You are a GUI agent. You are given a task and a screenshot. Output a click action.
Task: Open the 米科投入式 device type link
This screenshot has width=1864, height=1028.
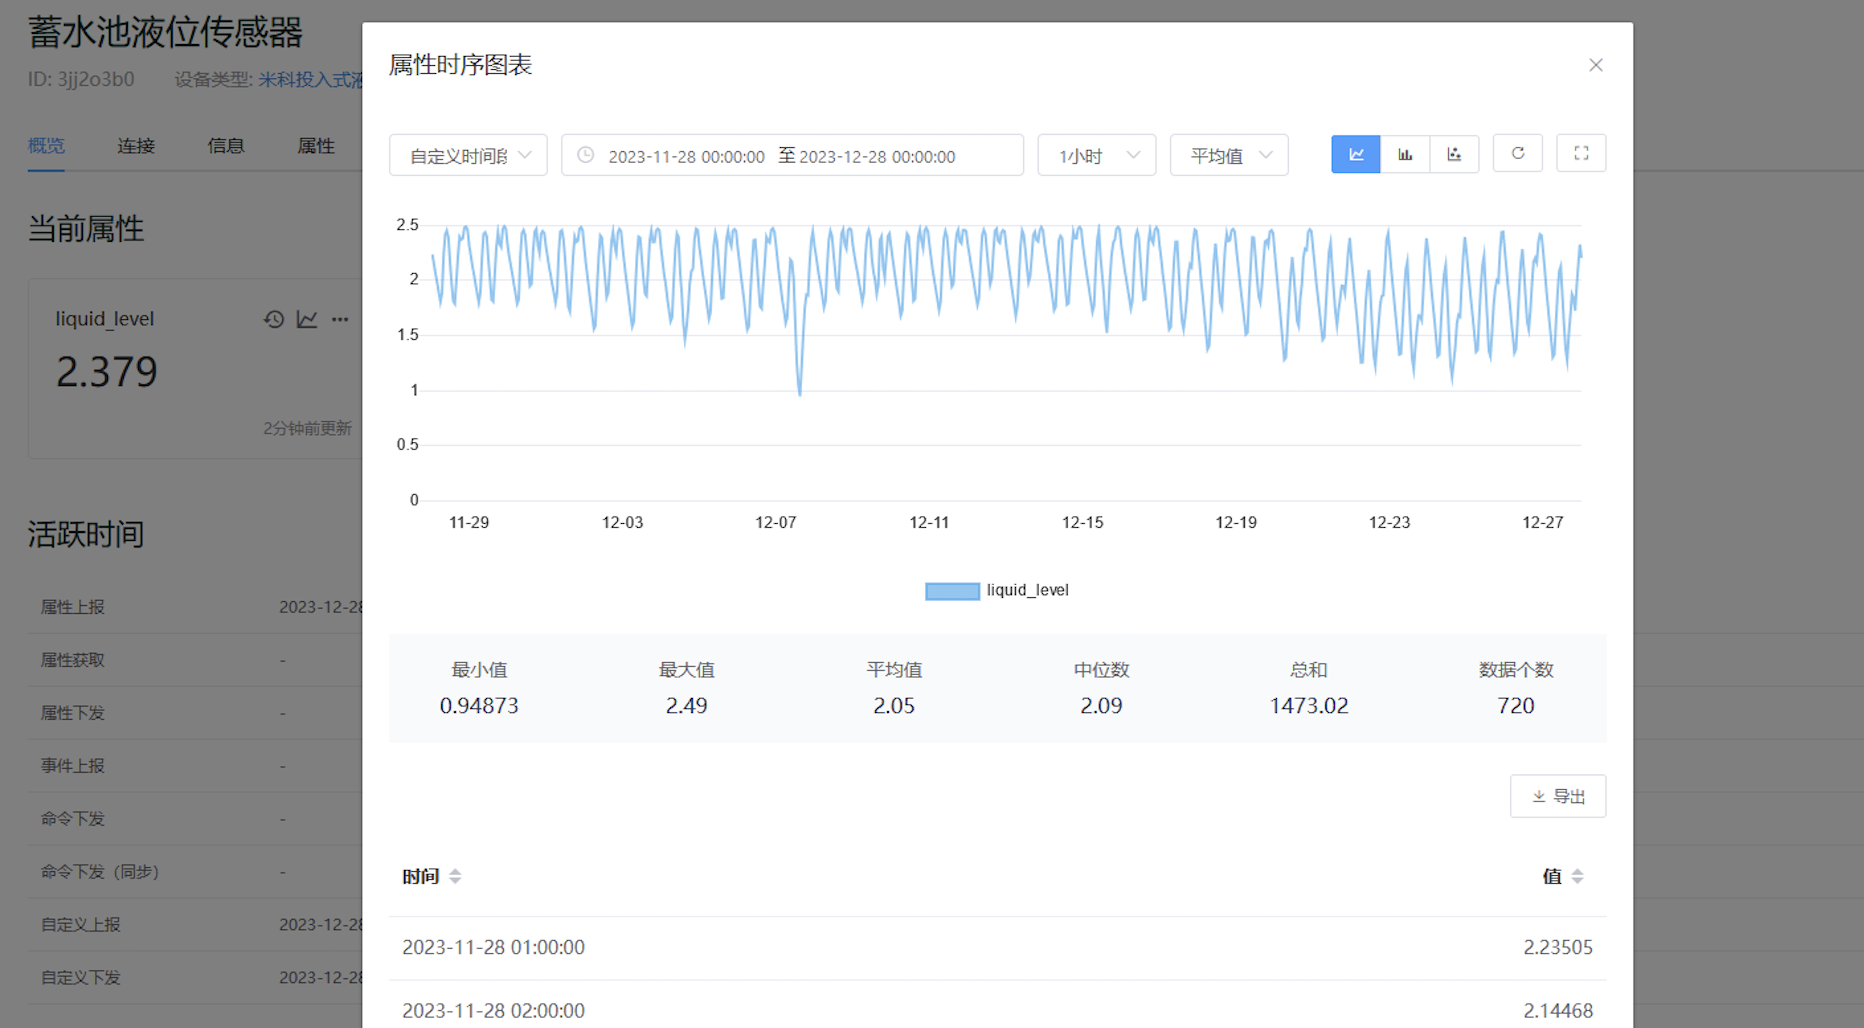click(310, 79)
